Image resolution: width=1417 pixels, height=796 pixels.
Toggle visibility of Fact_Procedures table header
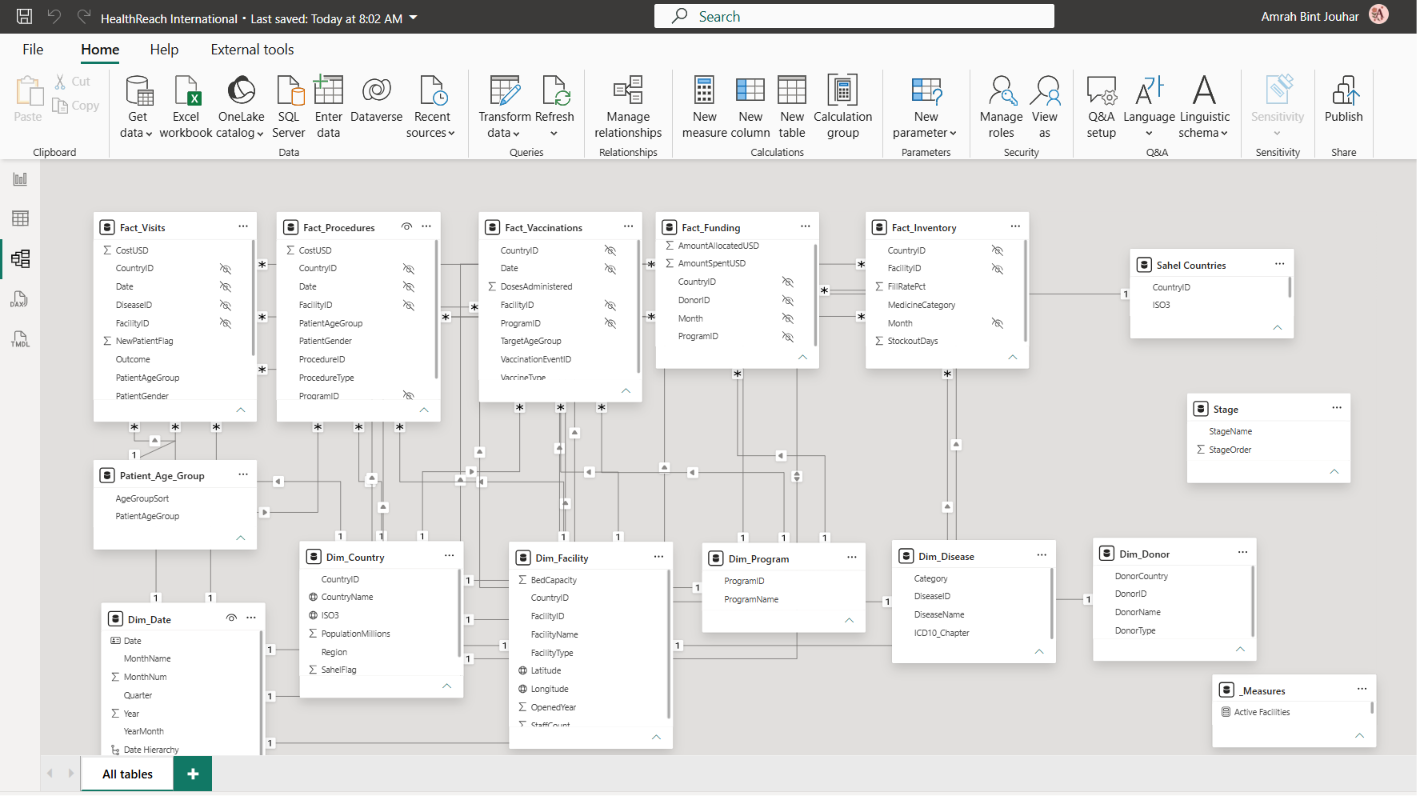pyautogui.click(x=407, y=227)
